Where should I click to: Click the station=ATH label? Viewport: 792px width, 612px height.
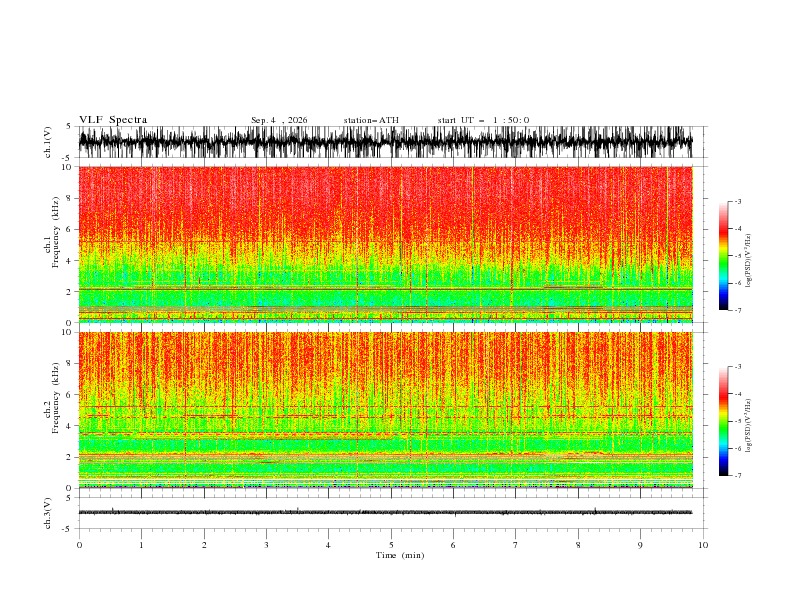pyautogui.click(x=371, y=120)
